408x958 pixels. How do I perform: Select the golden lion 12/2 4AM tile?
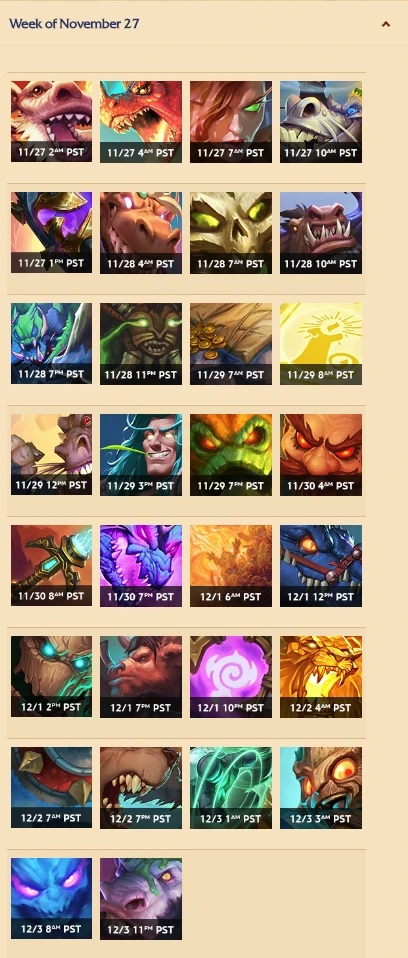[321, 677]
